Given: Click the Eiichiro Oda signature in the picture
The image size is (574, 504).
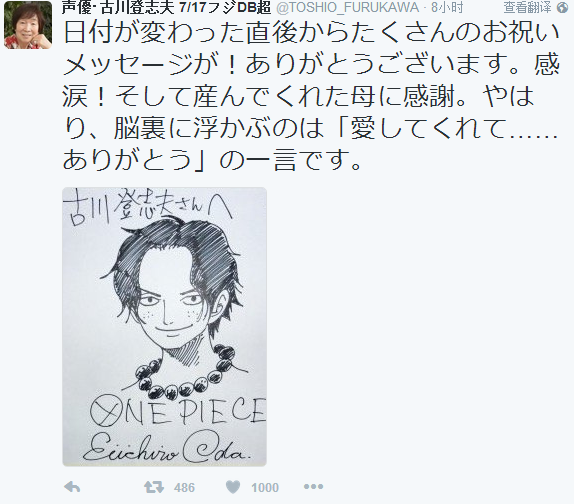Looking at the screenshot, I should tap(167, 451).
